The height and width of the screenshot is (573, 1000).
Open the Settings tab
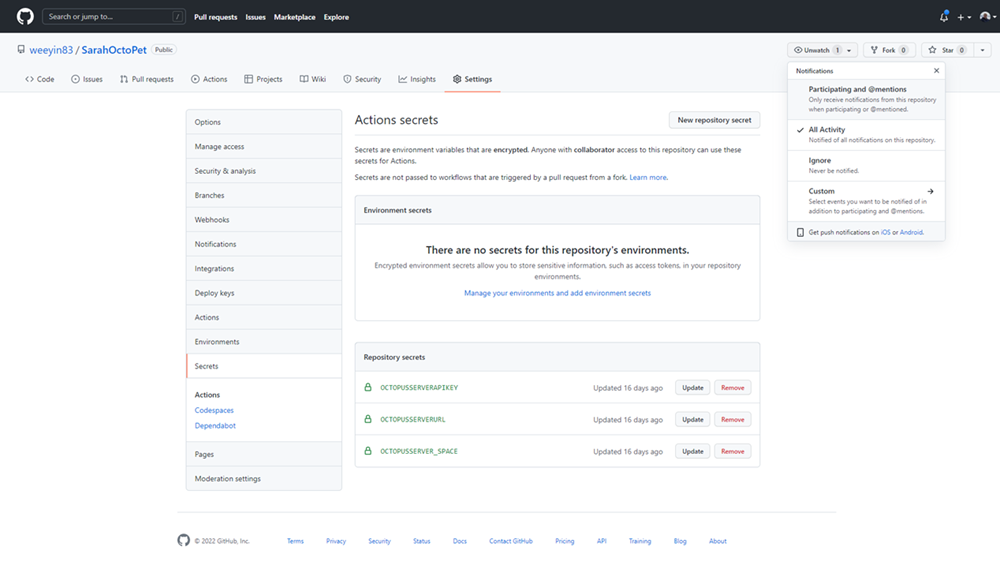pyautogui.click(x=473, y=79)
